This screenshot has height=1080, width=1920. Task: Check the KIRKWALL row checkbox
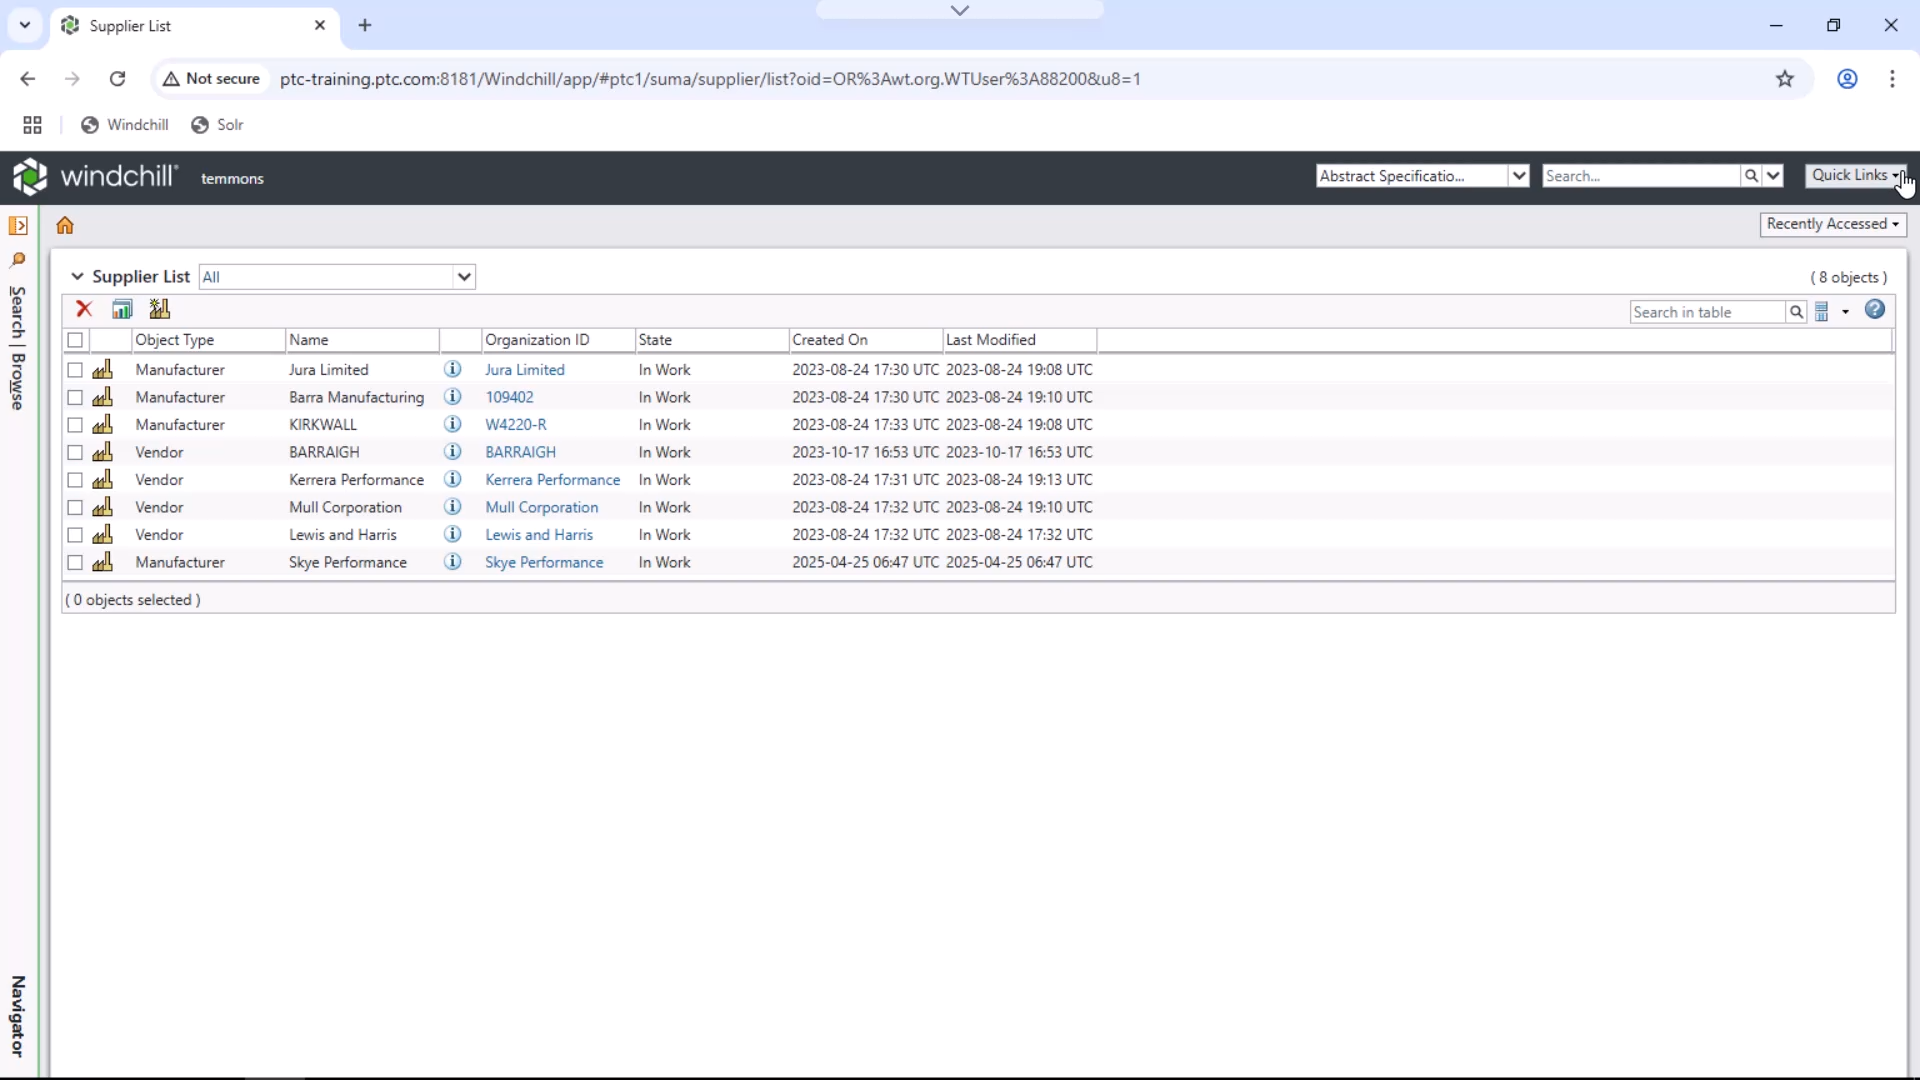click(x=75, y=425)
